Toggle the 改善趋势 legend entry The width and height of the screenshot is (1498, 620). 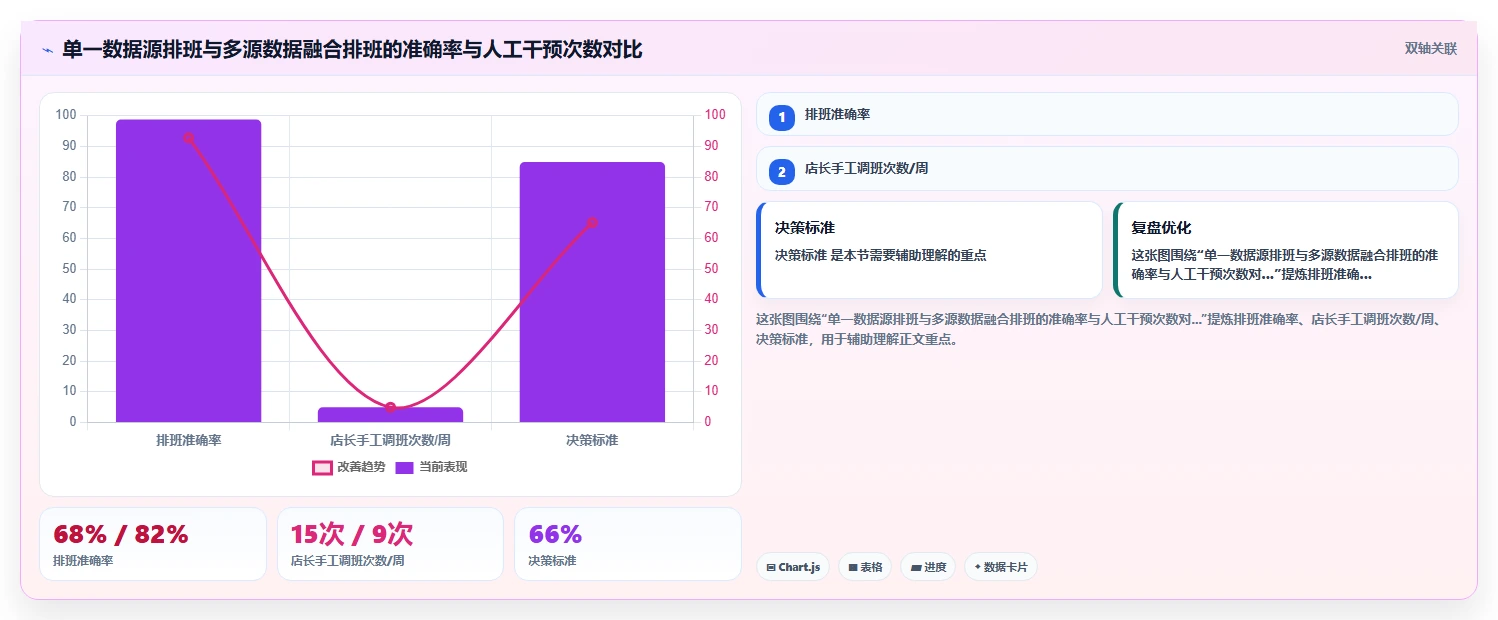click(349, 467)
